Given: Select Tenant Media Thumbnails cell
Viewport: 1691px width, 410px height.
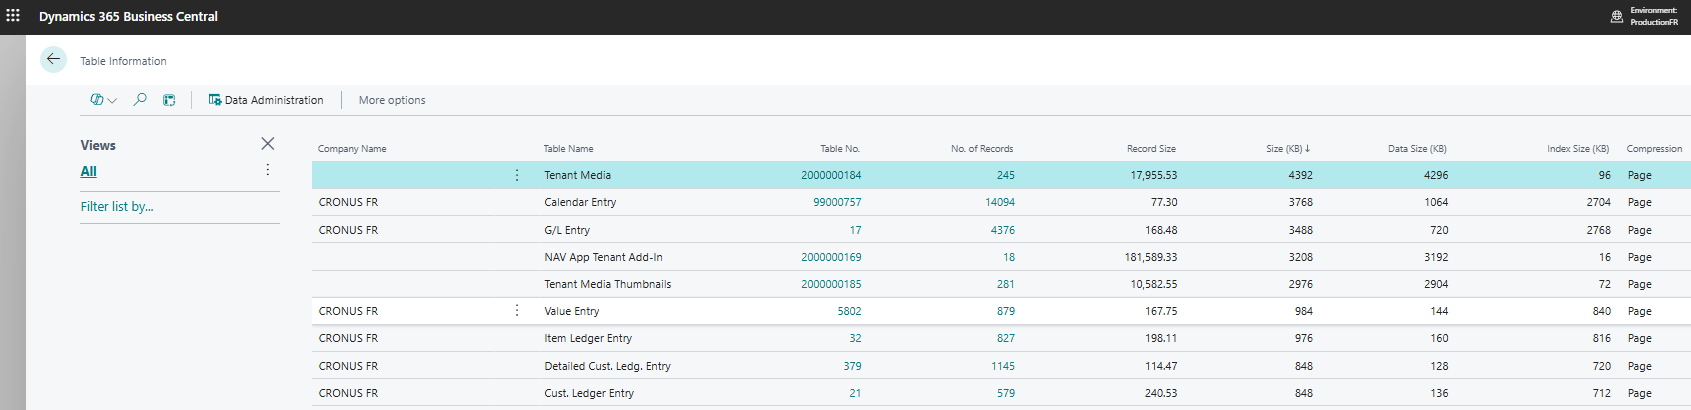Looking at the screenshot, I should (607, 284).
